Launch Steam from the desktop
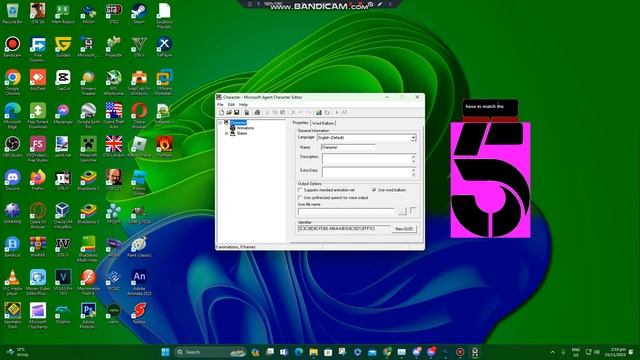The image size is (640, 360). (139, 13)
